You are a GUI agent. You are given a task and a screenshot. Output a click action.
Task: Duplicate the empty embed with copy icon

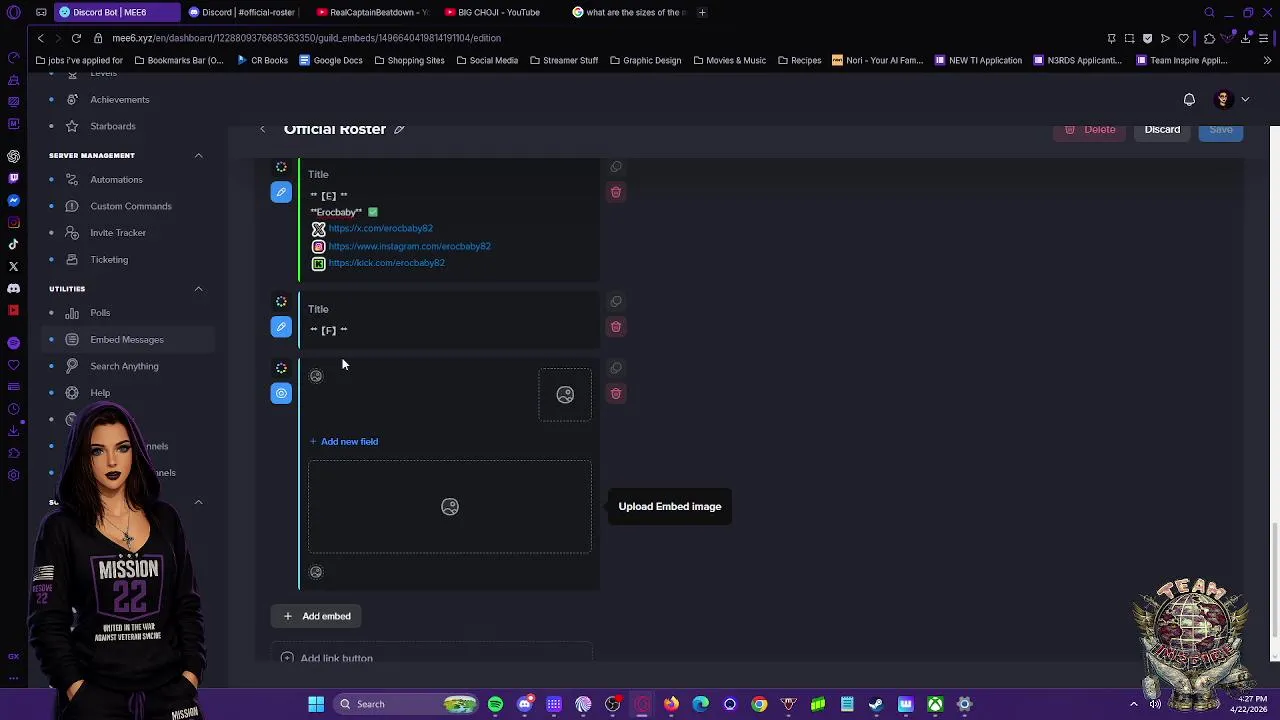[616, 368]
